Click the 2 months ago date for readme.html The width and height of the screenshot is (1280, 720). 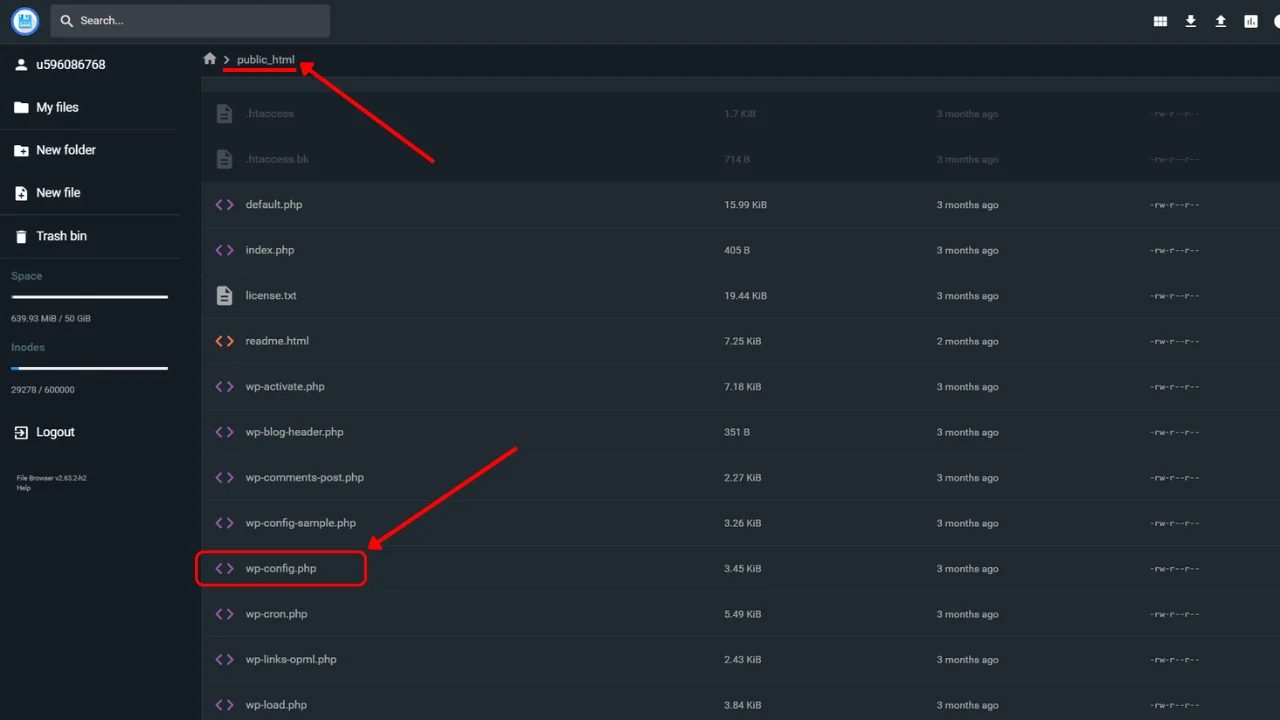[x=967, y=341]
